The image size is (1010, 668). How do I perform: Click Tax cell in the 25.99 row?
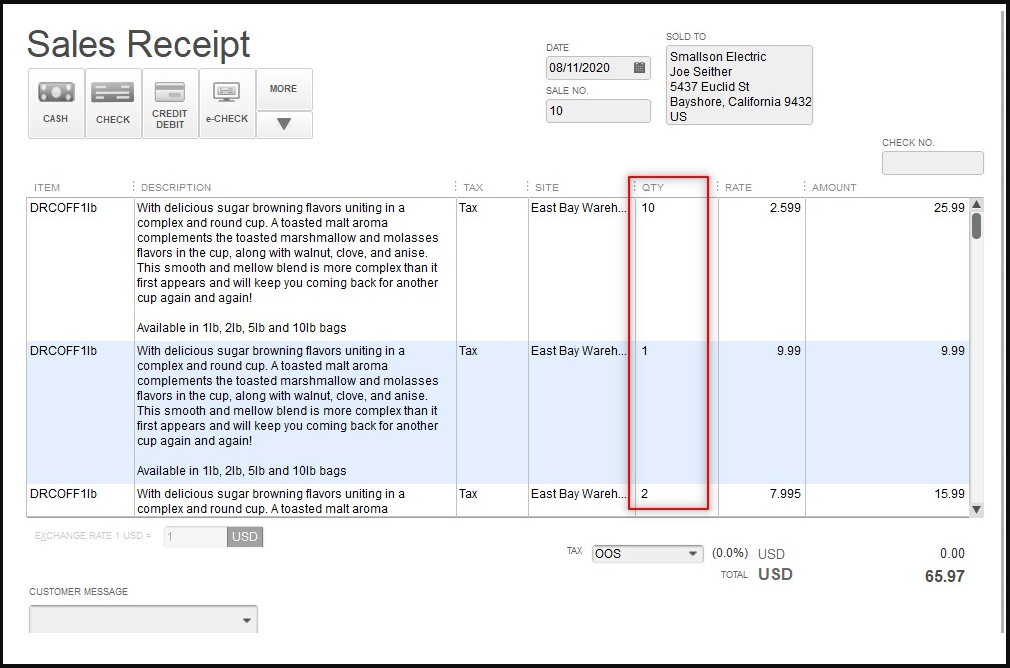pyautogui.click(x=492, y=269)
